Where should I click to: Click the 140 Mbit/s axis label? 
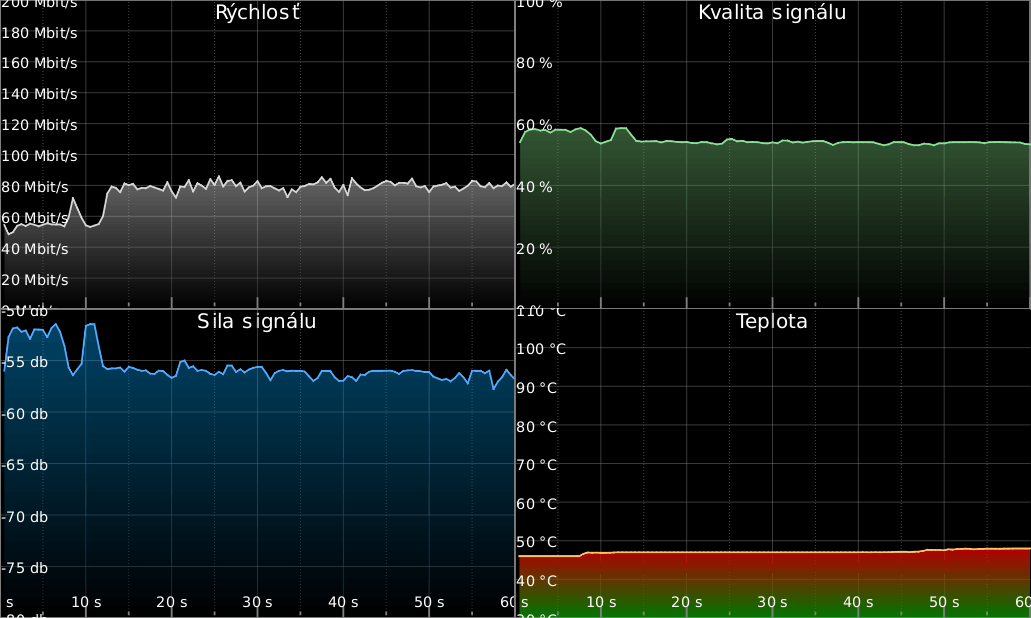(39, 94)
